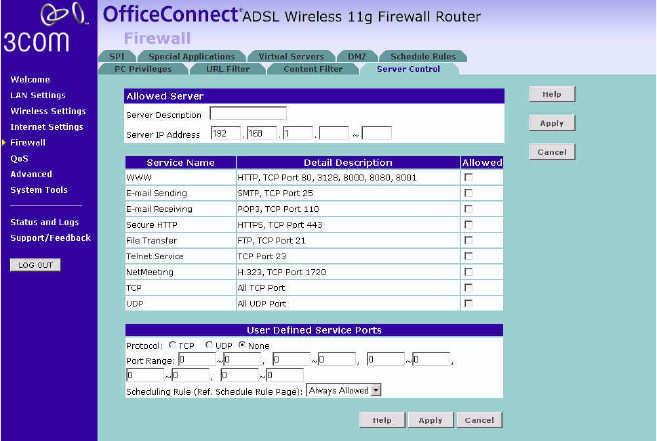Viewport: 657px width, 441px height.
Task: Click the 3Com logo
Action: tap(45, 28)
